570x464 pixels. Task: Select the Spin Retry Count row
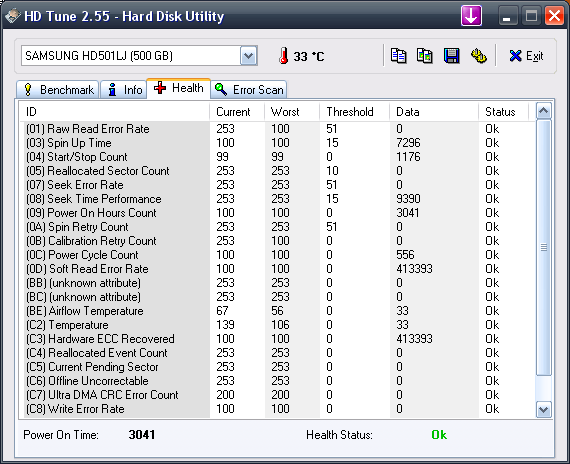pos(277,227)
